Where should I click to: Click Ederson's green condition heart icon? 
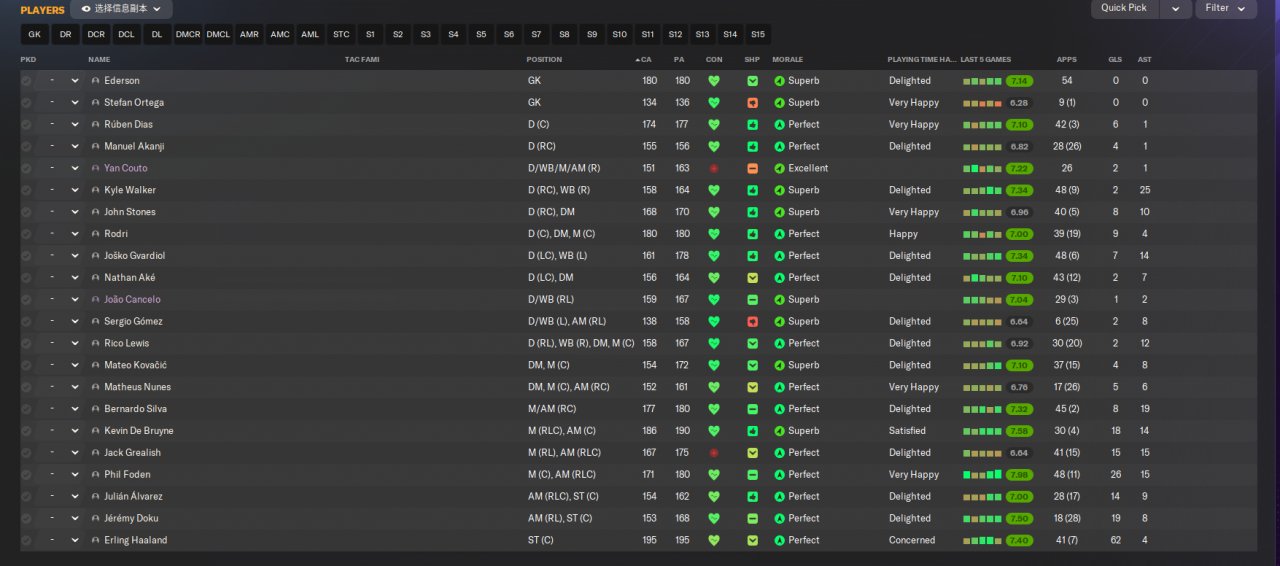(x=714, y=81)
